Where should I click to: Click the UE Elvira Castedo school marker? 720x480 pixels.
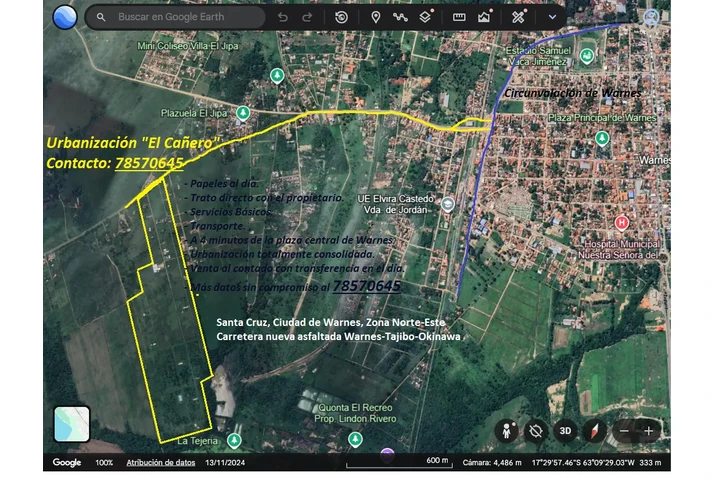(448, 204)
